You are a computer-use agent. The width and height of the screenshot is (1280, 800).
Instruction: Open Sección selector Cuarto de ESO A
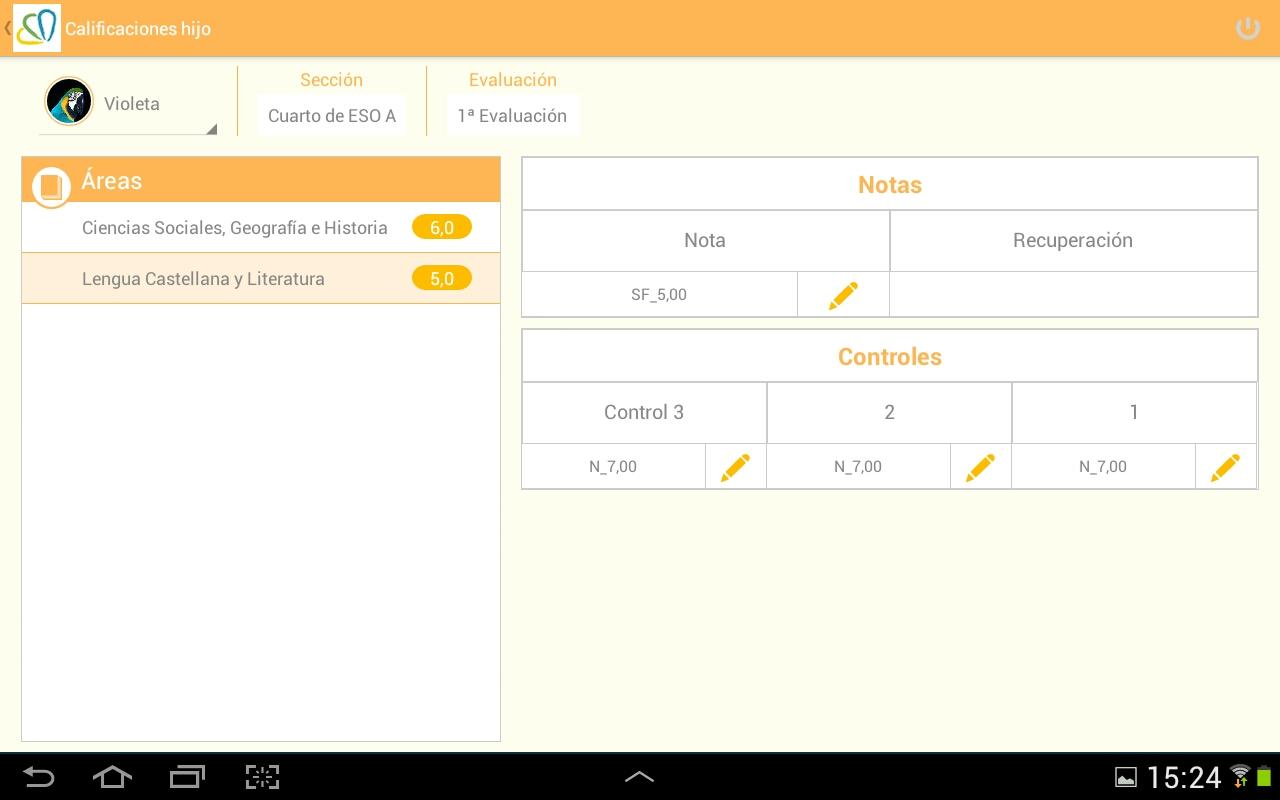click(x=332, y=116)
